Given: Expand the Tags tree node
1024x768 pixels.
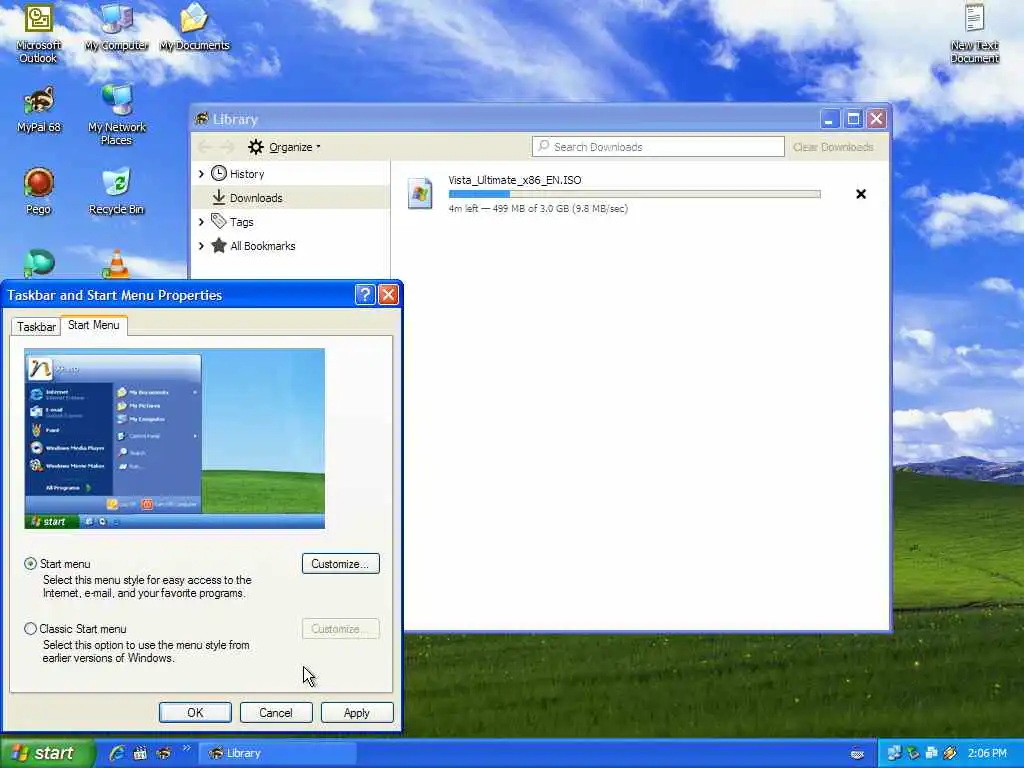Looking at the screenshot, I should [x=201, y=222].
